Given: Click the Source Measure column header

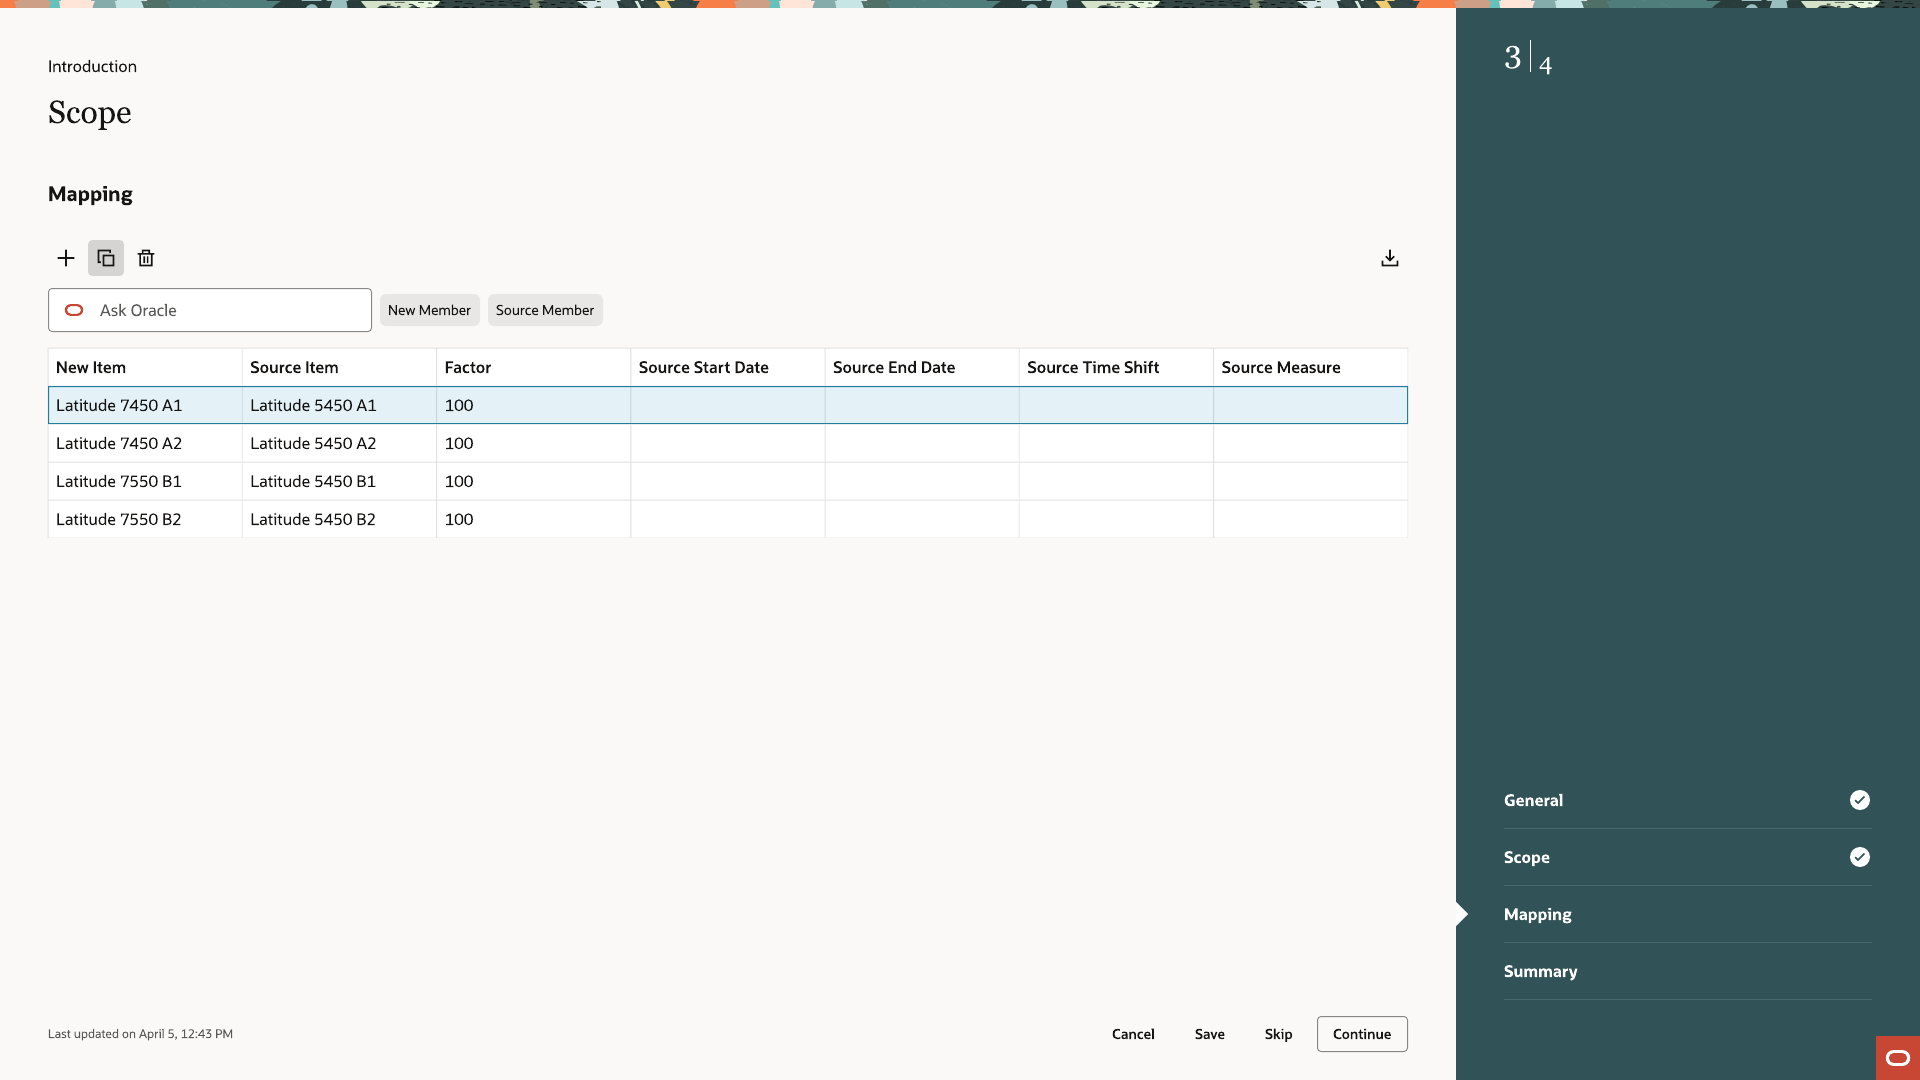Looking at the screenshot, I should point(1311,367).
